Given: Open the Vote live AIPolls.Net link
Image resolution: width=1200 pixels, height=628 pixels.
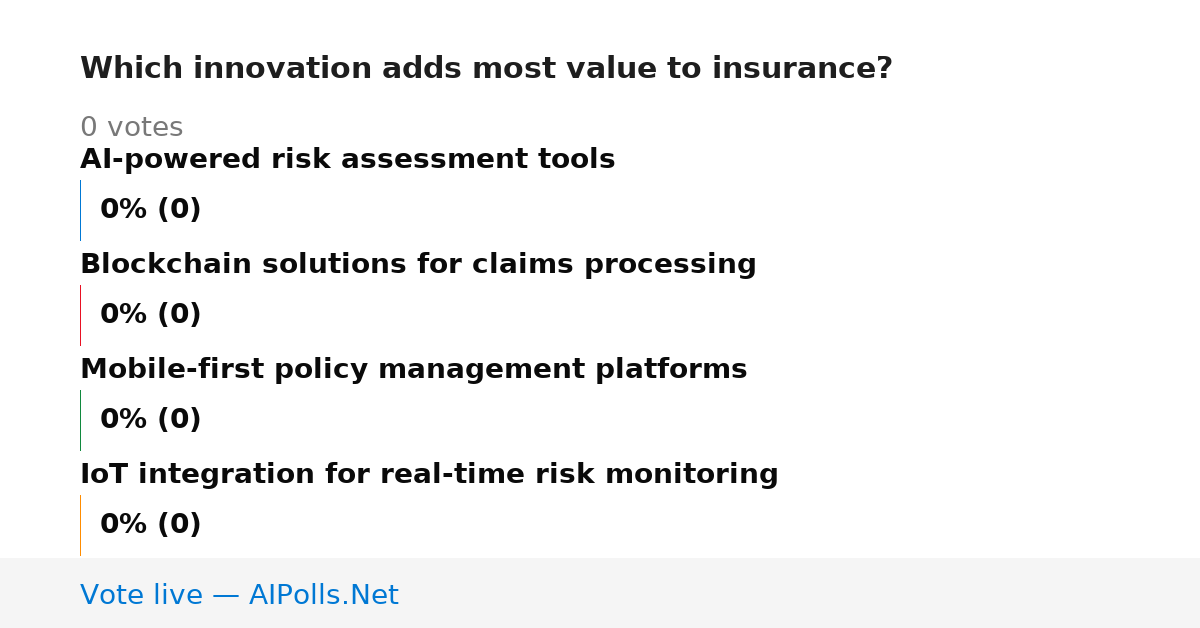Looking at the screenshot, I should (239, 595).
